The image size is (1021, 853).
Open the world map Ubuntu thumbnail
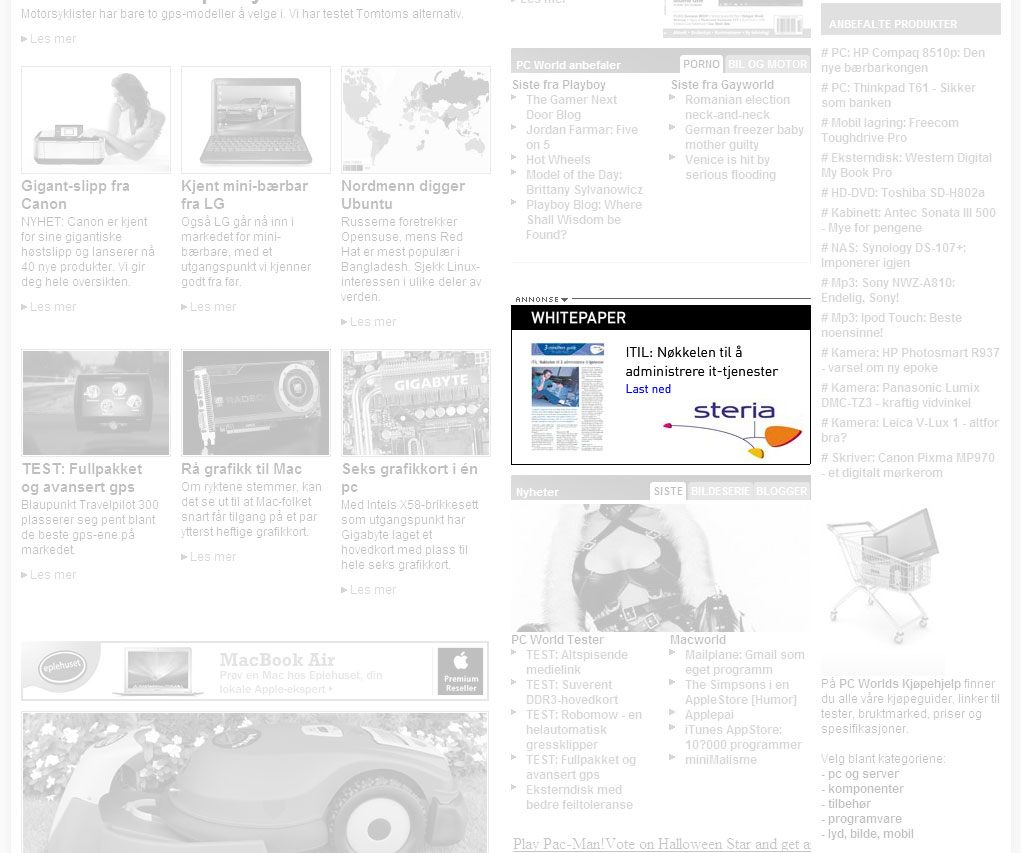point(416,120)
